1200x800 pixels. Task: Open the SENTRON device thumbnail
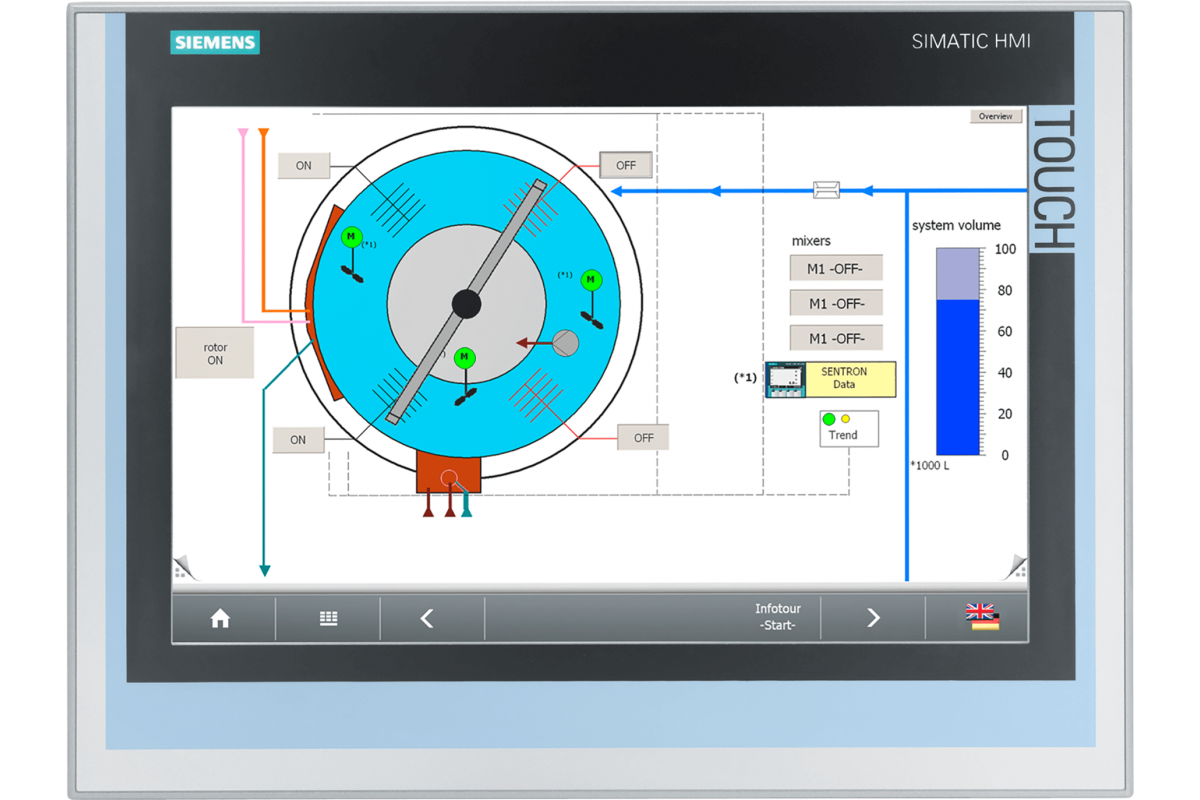[786, 380]
